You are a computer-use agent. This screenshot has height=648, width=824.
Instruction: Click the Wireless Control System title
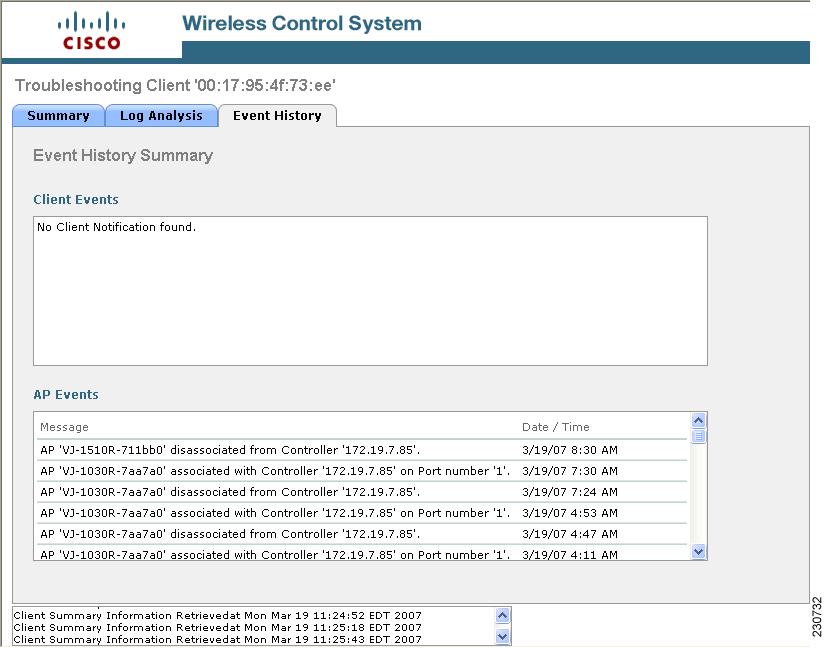coord(302,23)
